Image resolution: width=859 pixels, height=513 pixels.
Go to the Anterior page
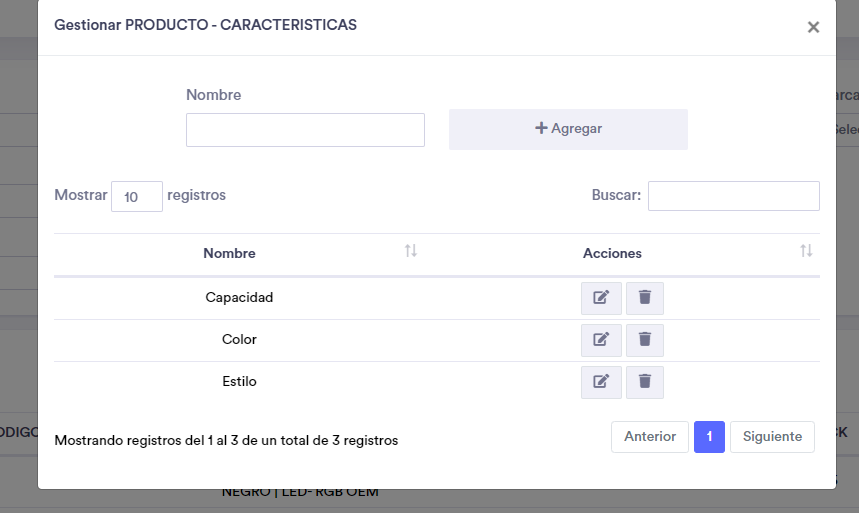point(650,437)
